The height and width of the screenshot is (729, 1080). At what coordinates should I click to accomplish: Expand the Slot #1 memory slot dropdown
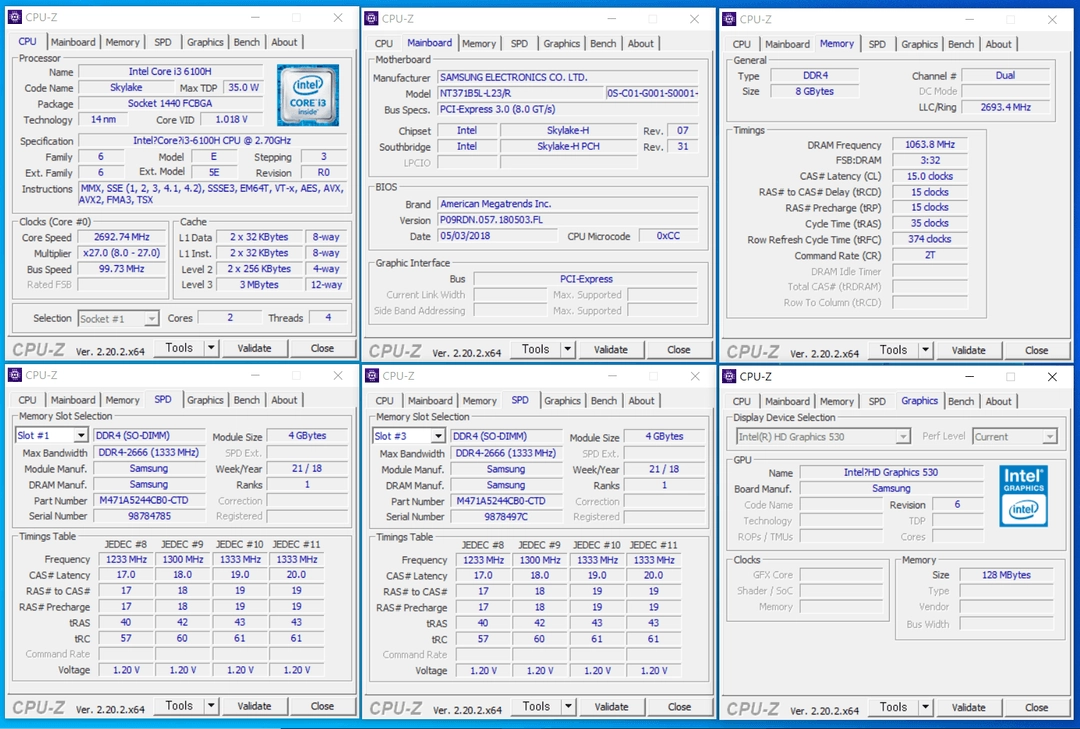(81, 435)
